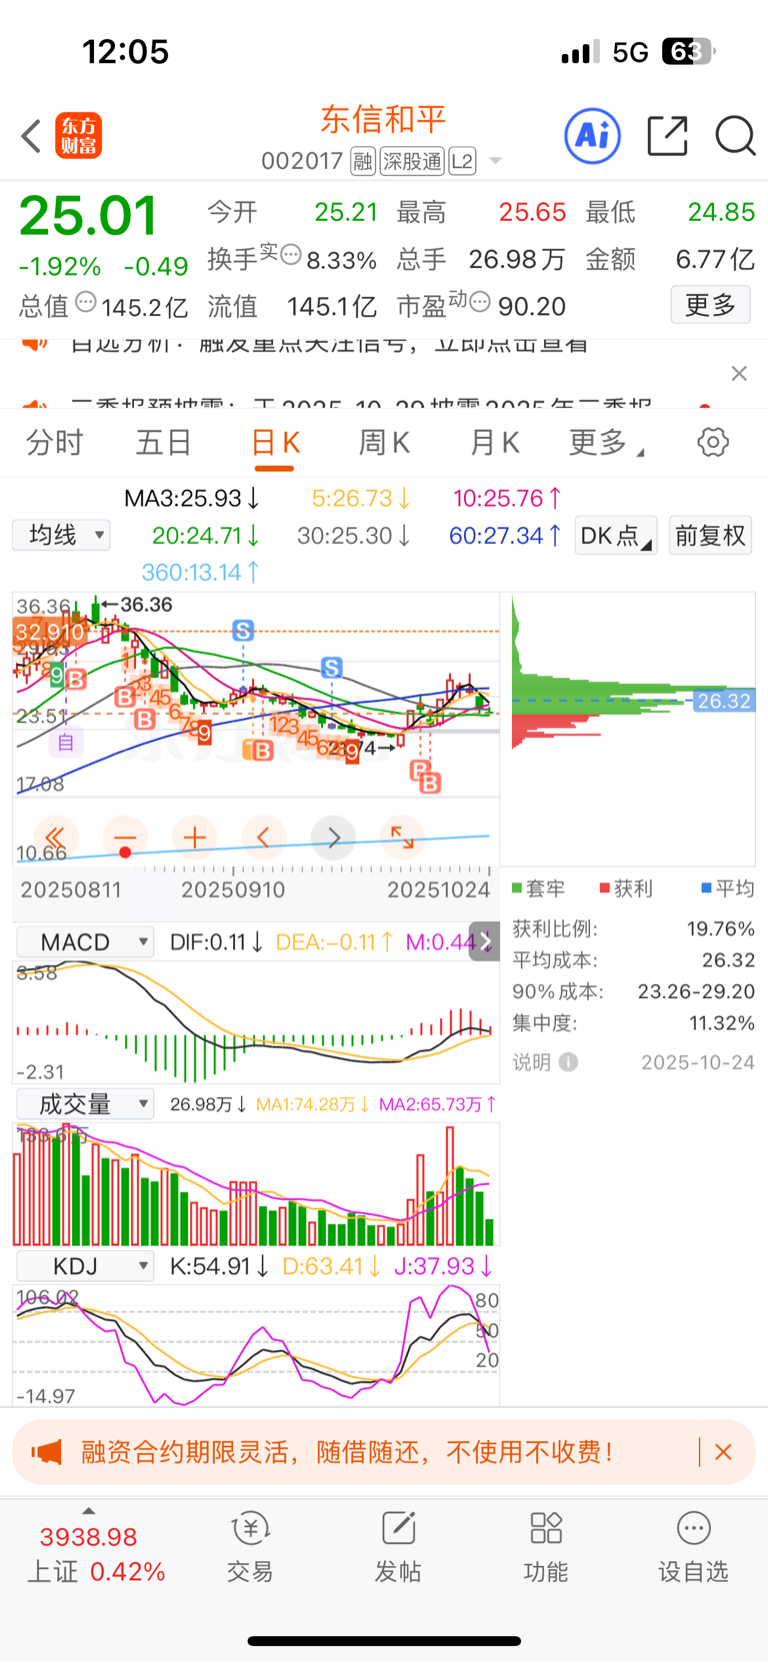Tap info face icon beside 换手
Image resolution: width=768 pixels, height=1663 pixels.
tap(291, 254)
